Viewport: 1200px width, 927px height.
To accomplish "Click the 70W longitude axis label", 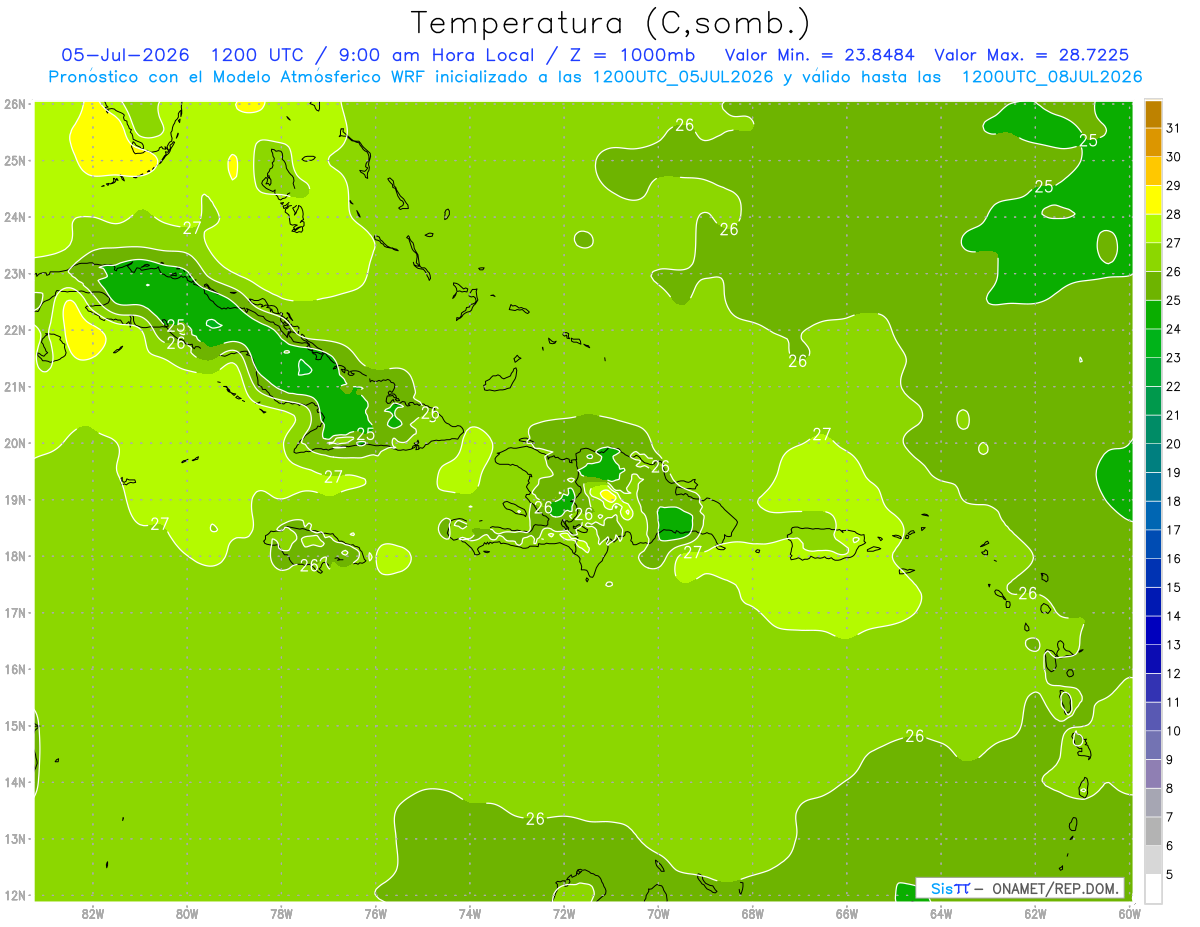I will point(658,913).
